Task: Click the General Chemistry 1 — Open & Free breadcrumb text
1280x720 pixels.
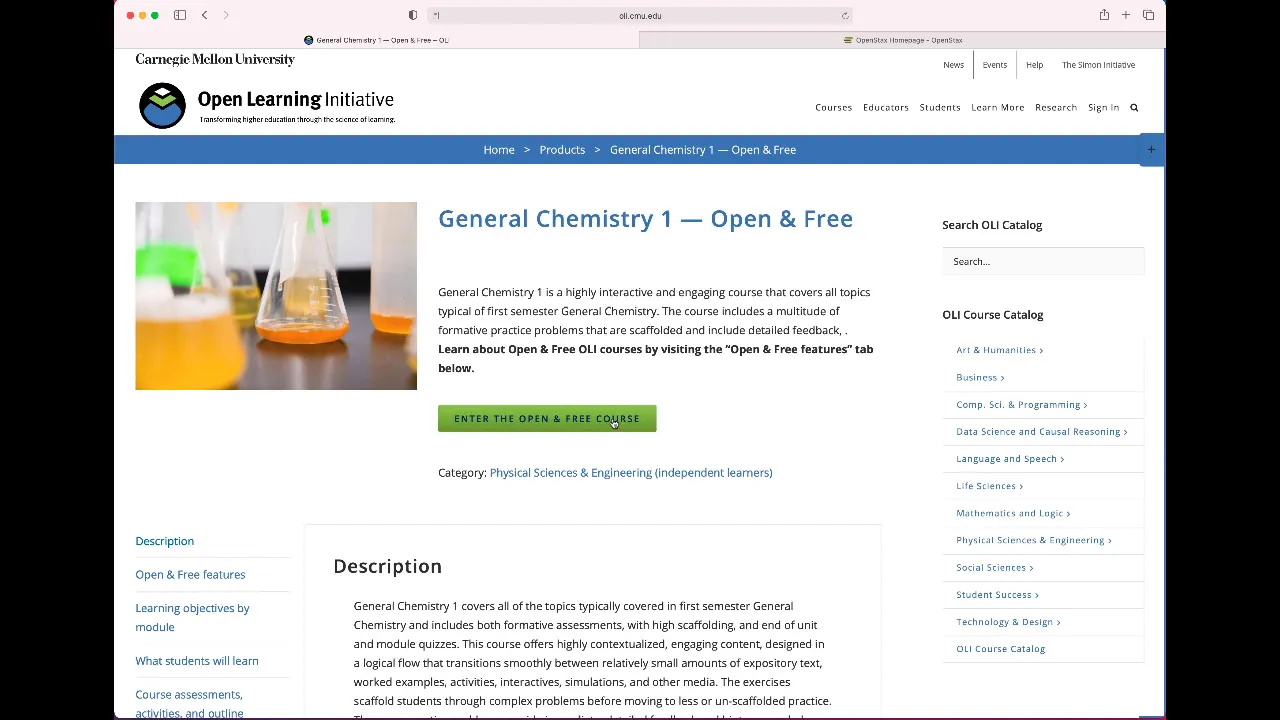Action: coord(703,150)
